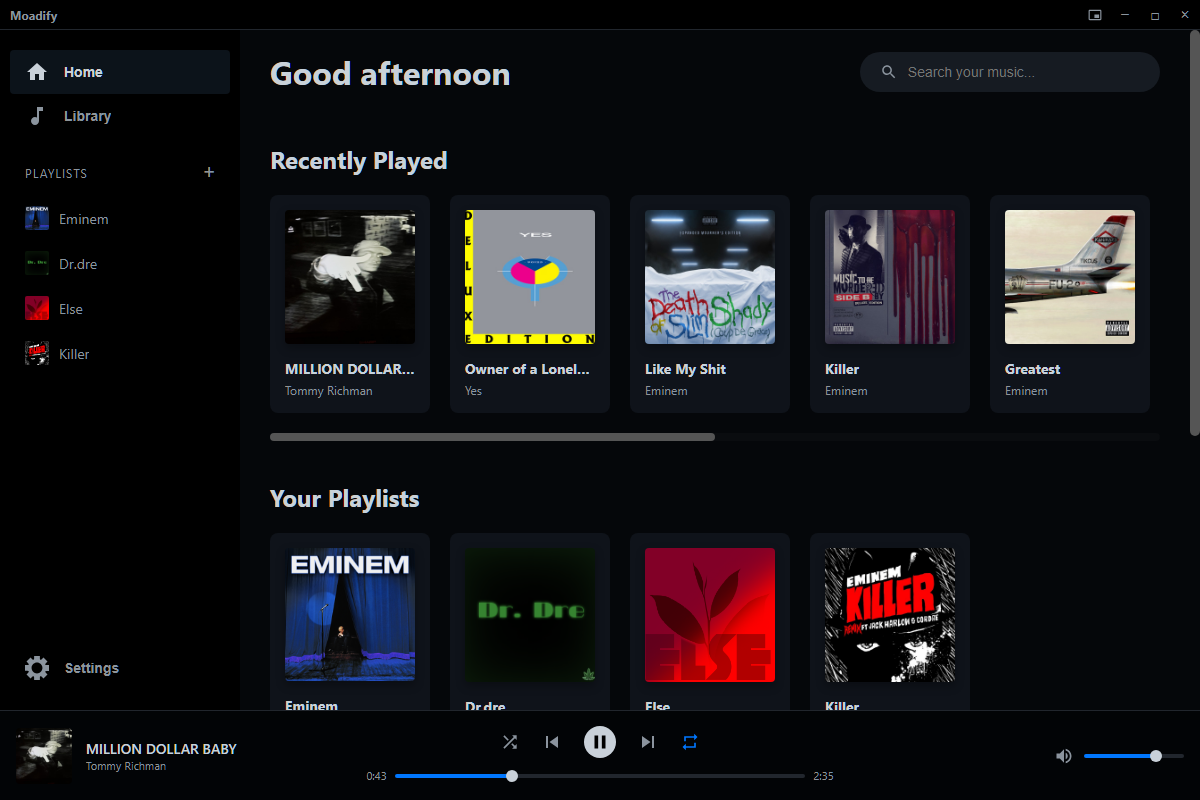Screen dimensions: 1200x800
Task: Select the Eminem playlist name in sidebar
Action: coord(84,219)
